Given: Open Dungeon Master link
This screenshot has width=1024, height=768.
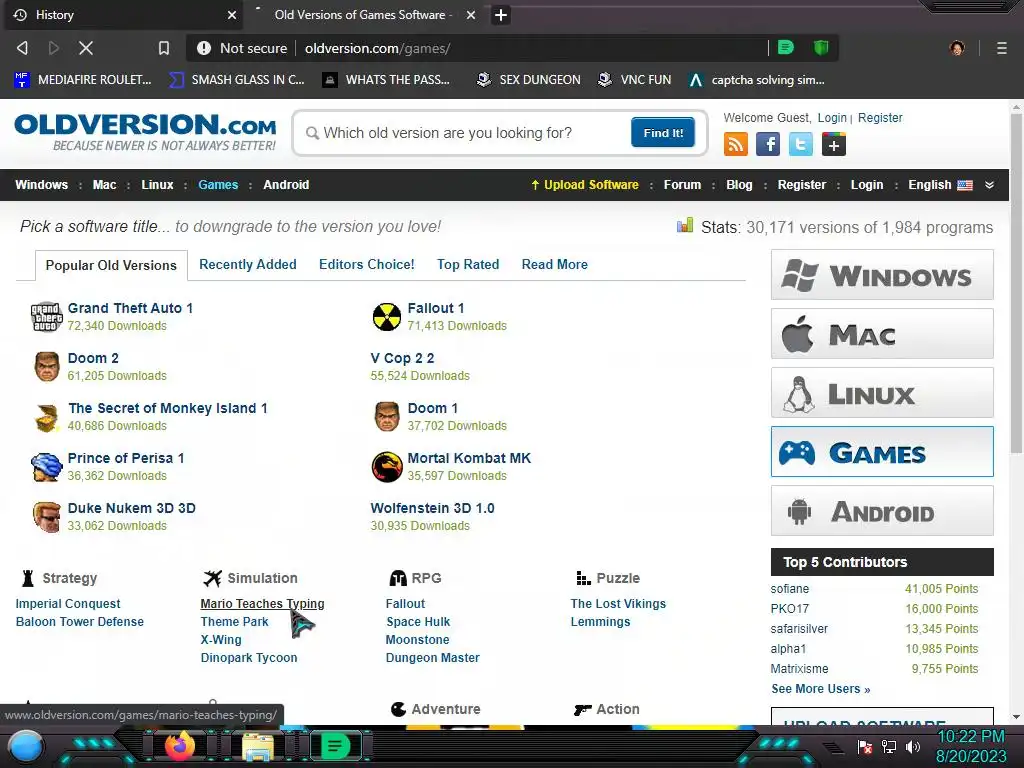Looking at the screenshot, I should [432, 658].
